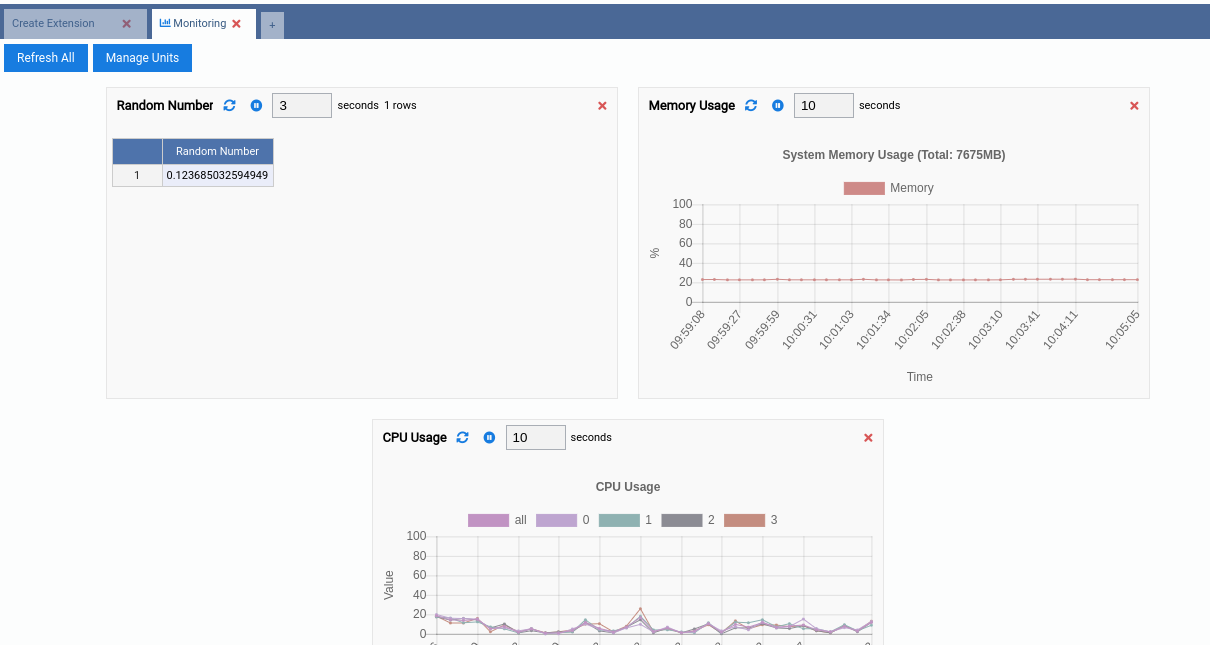Refresh the Memory Usage chart
The image size is (1210, 645).
pos(751,105)
